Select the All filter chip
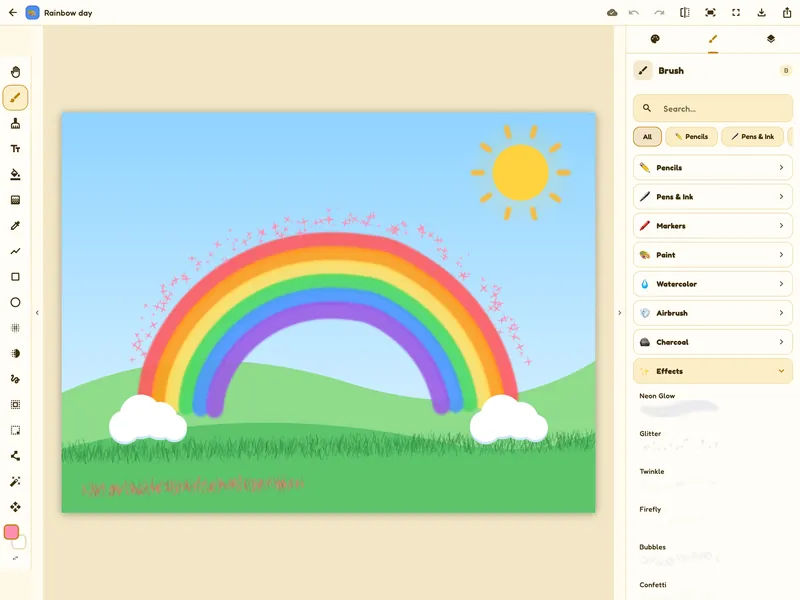Screen dimensions: 800x600 pos(647,137)
